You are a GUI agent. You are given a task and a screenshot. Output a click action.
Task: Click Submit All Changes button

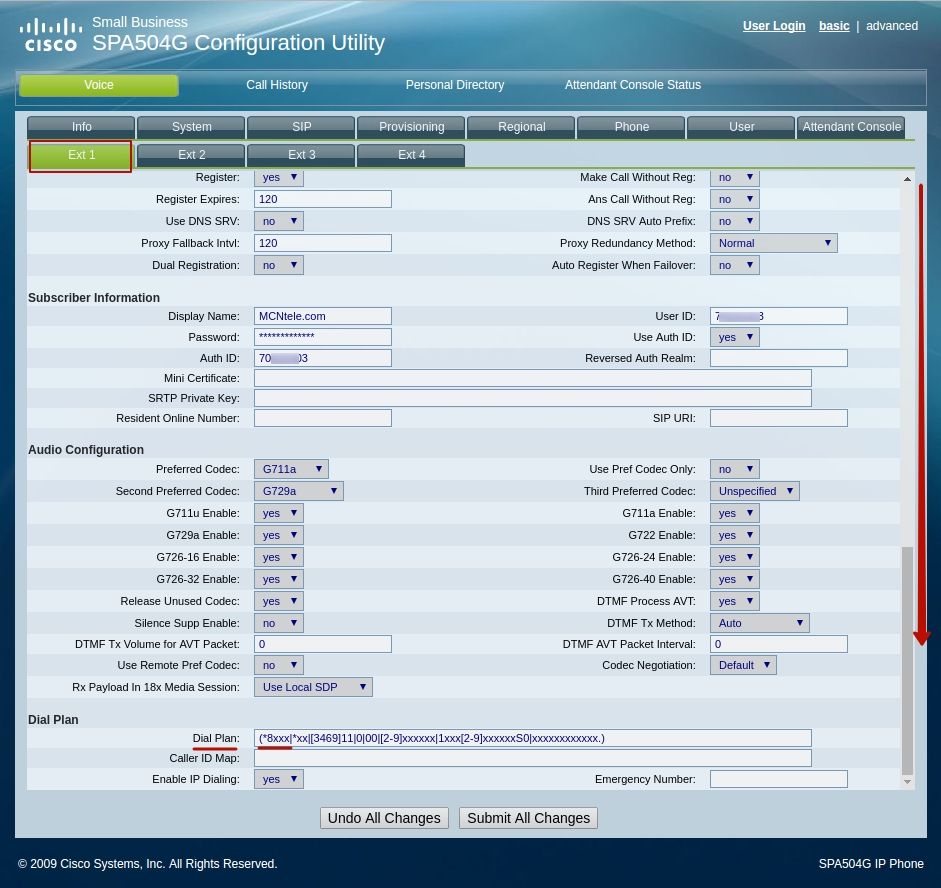528,818
